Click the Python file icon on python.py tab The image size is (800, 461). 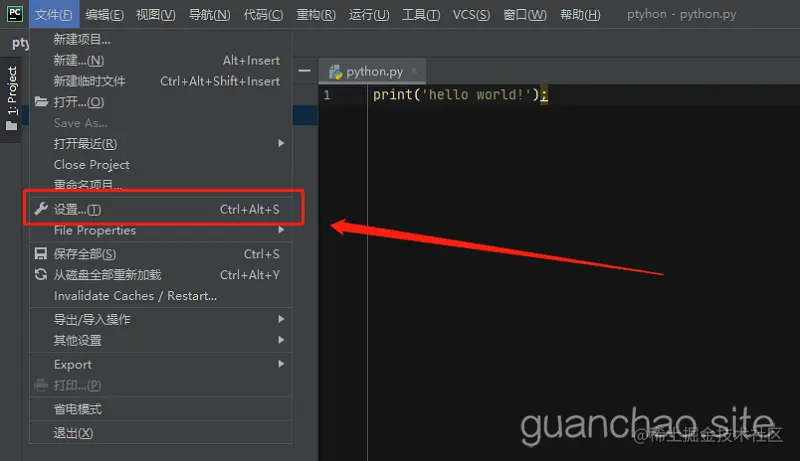click(x=335, y=72)
